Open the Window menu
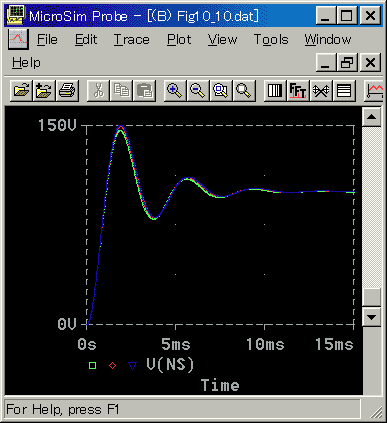 (328, 40)
